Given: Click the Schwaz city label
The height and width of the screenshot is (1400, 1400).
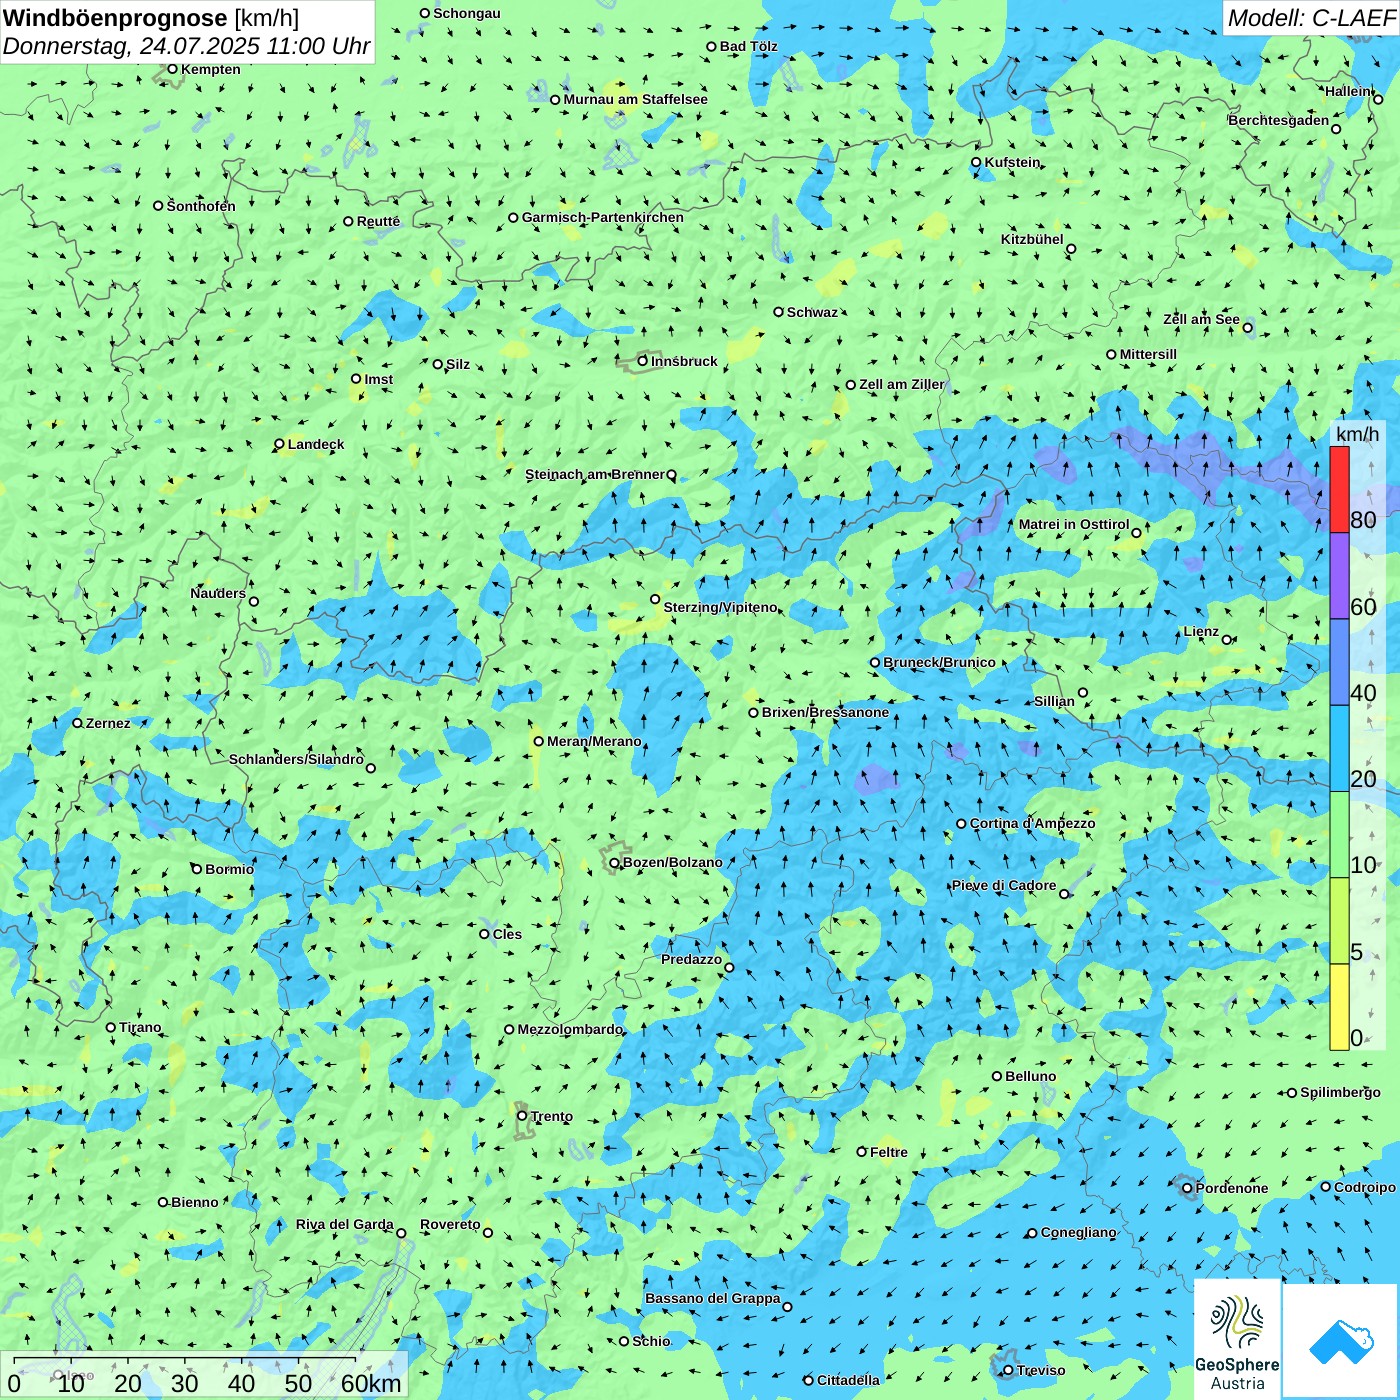Looking at the screenshot, I should point(813,312).
